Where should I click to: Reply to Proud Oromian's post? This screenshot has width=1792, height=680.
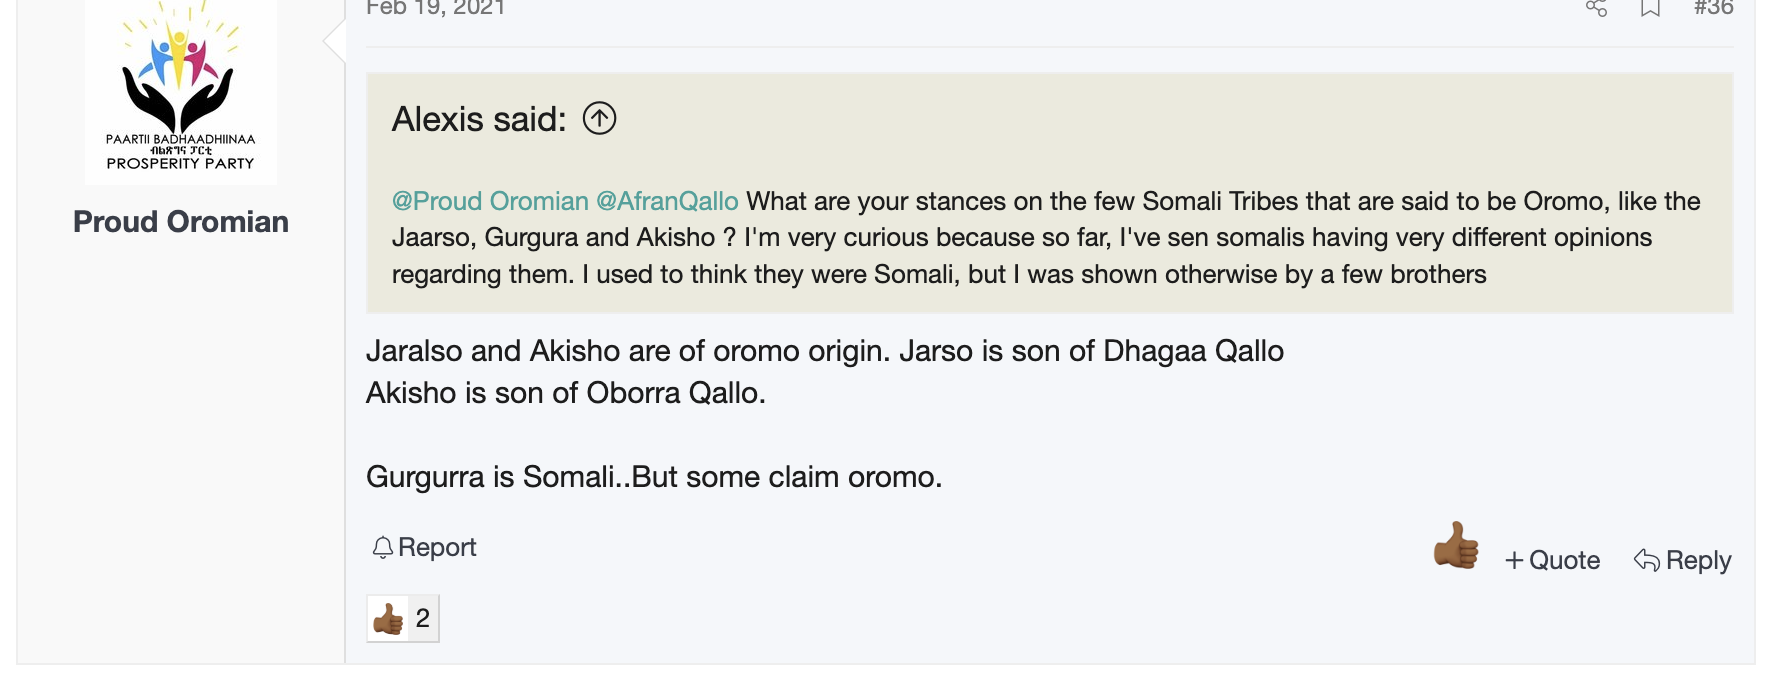(1683, 560)
